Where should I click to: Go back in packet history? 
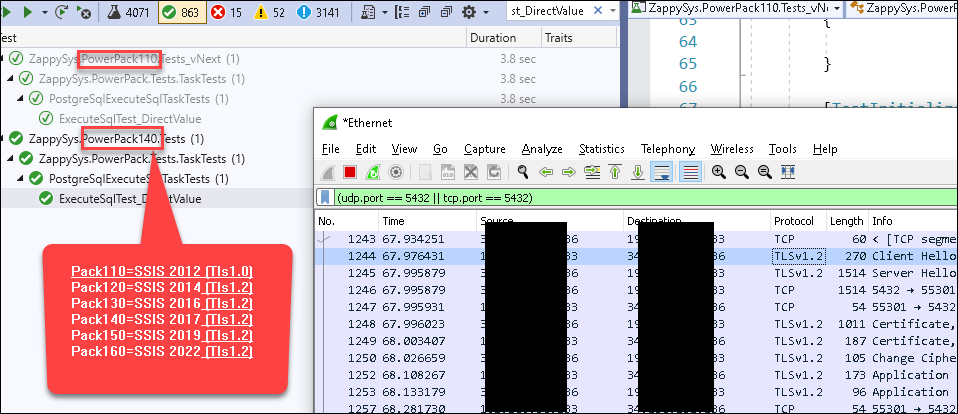[546, 172]
